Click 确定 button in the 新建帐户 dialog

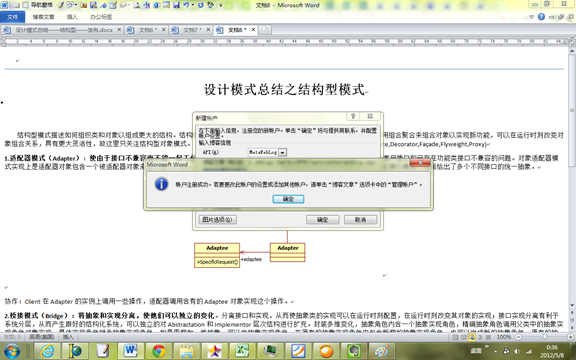(x=322, y=220)
